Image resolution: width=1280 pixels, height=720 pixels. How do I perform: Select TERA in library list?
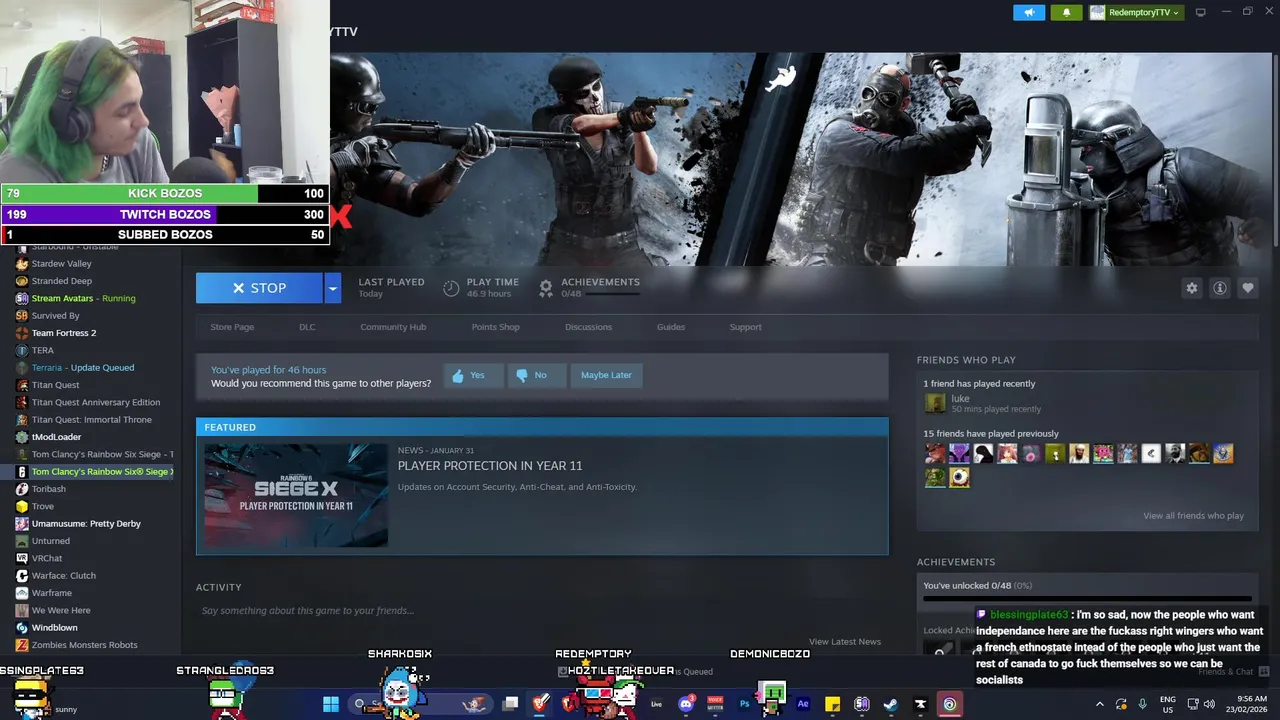43,351
